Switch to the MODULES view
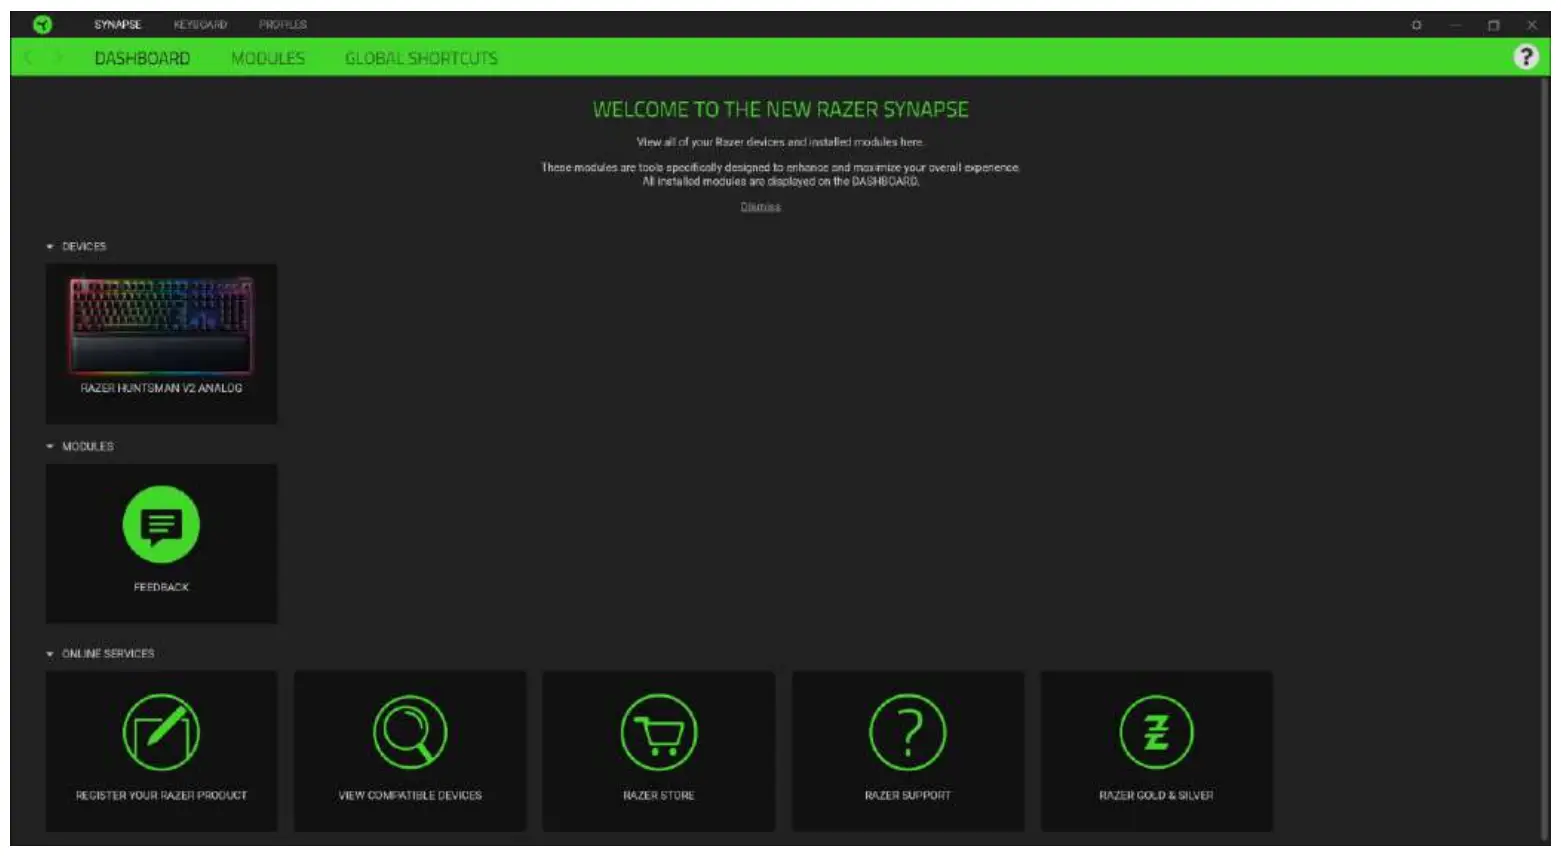 (267, 58)
